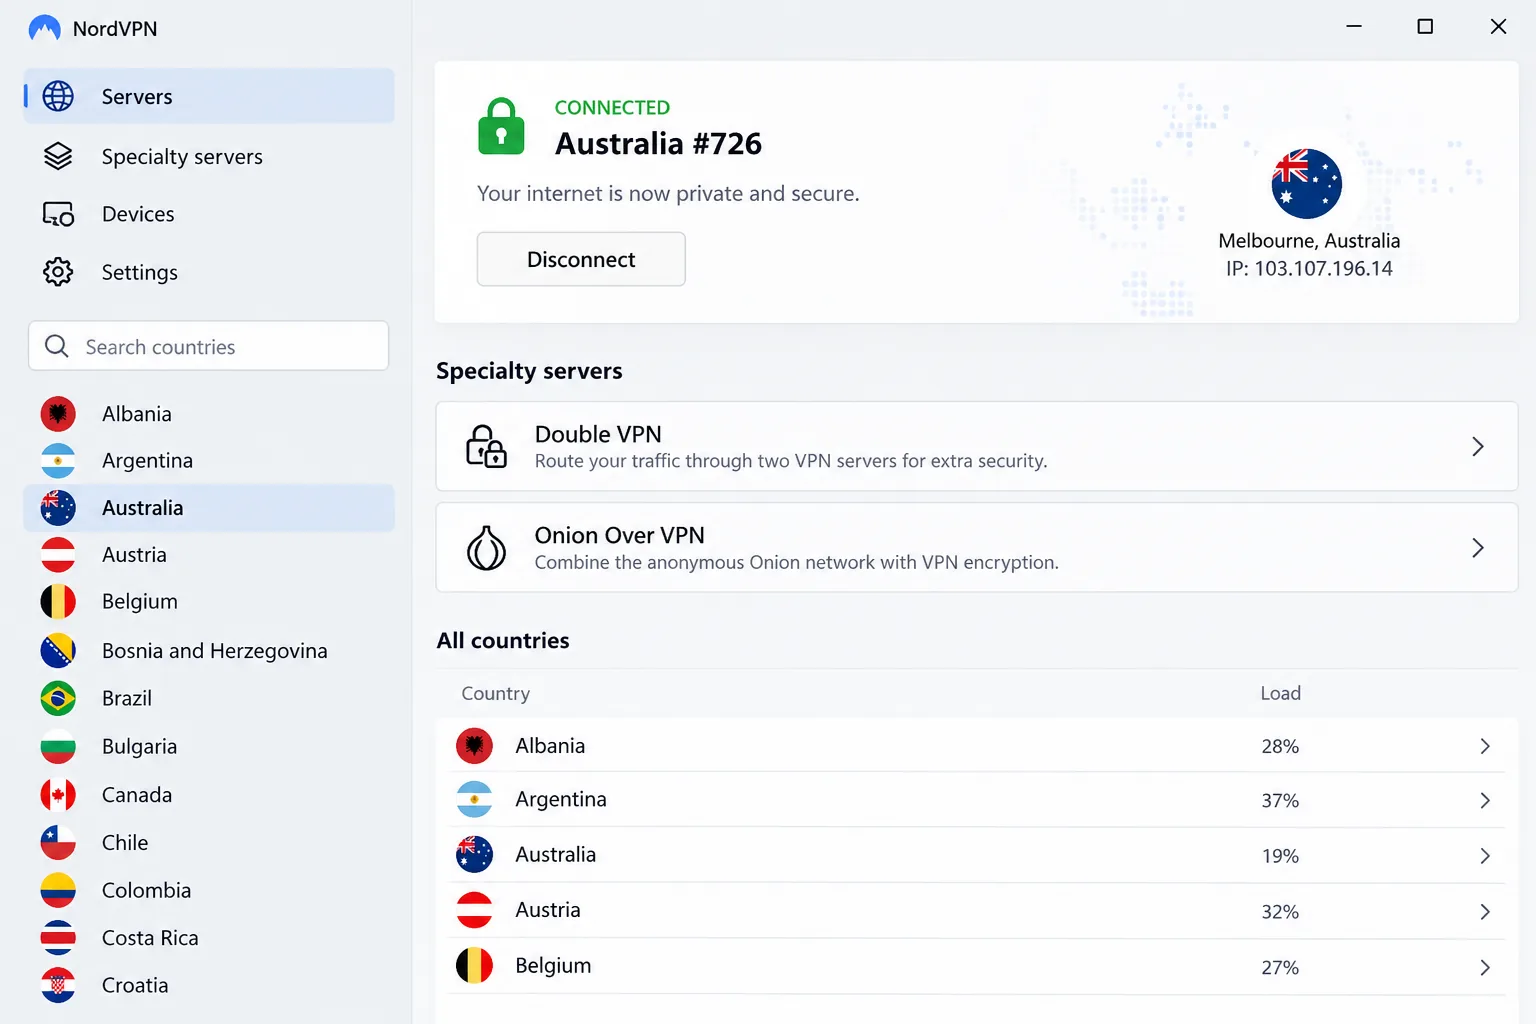Expand Argentina row chevron in table
Viewport: 1536px width, 1024px height.
tap(1484, 800)
